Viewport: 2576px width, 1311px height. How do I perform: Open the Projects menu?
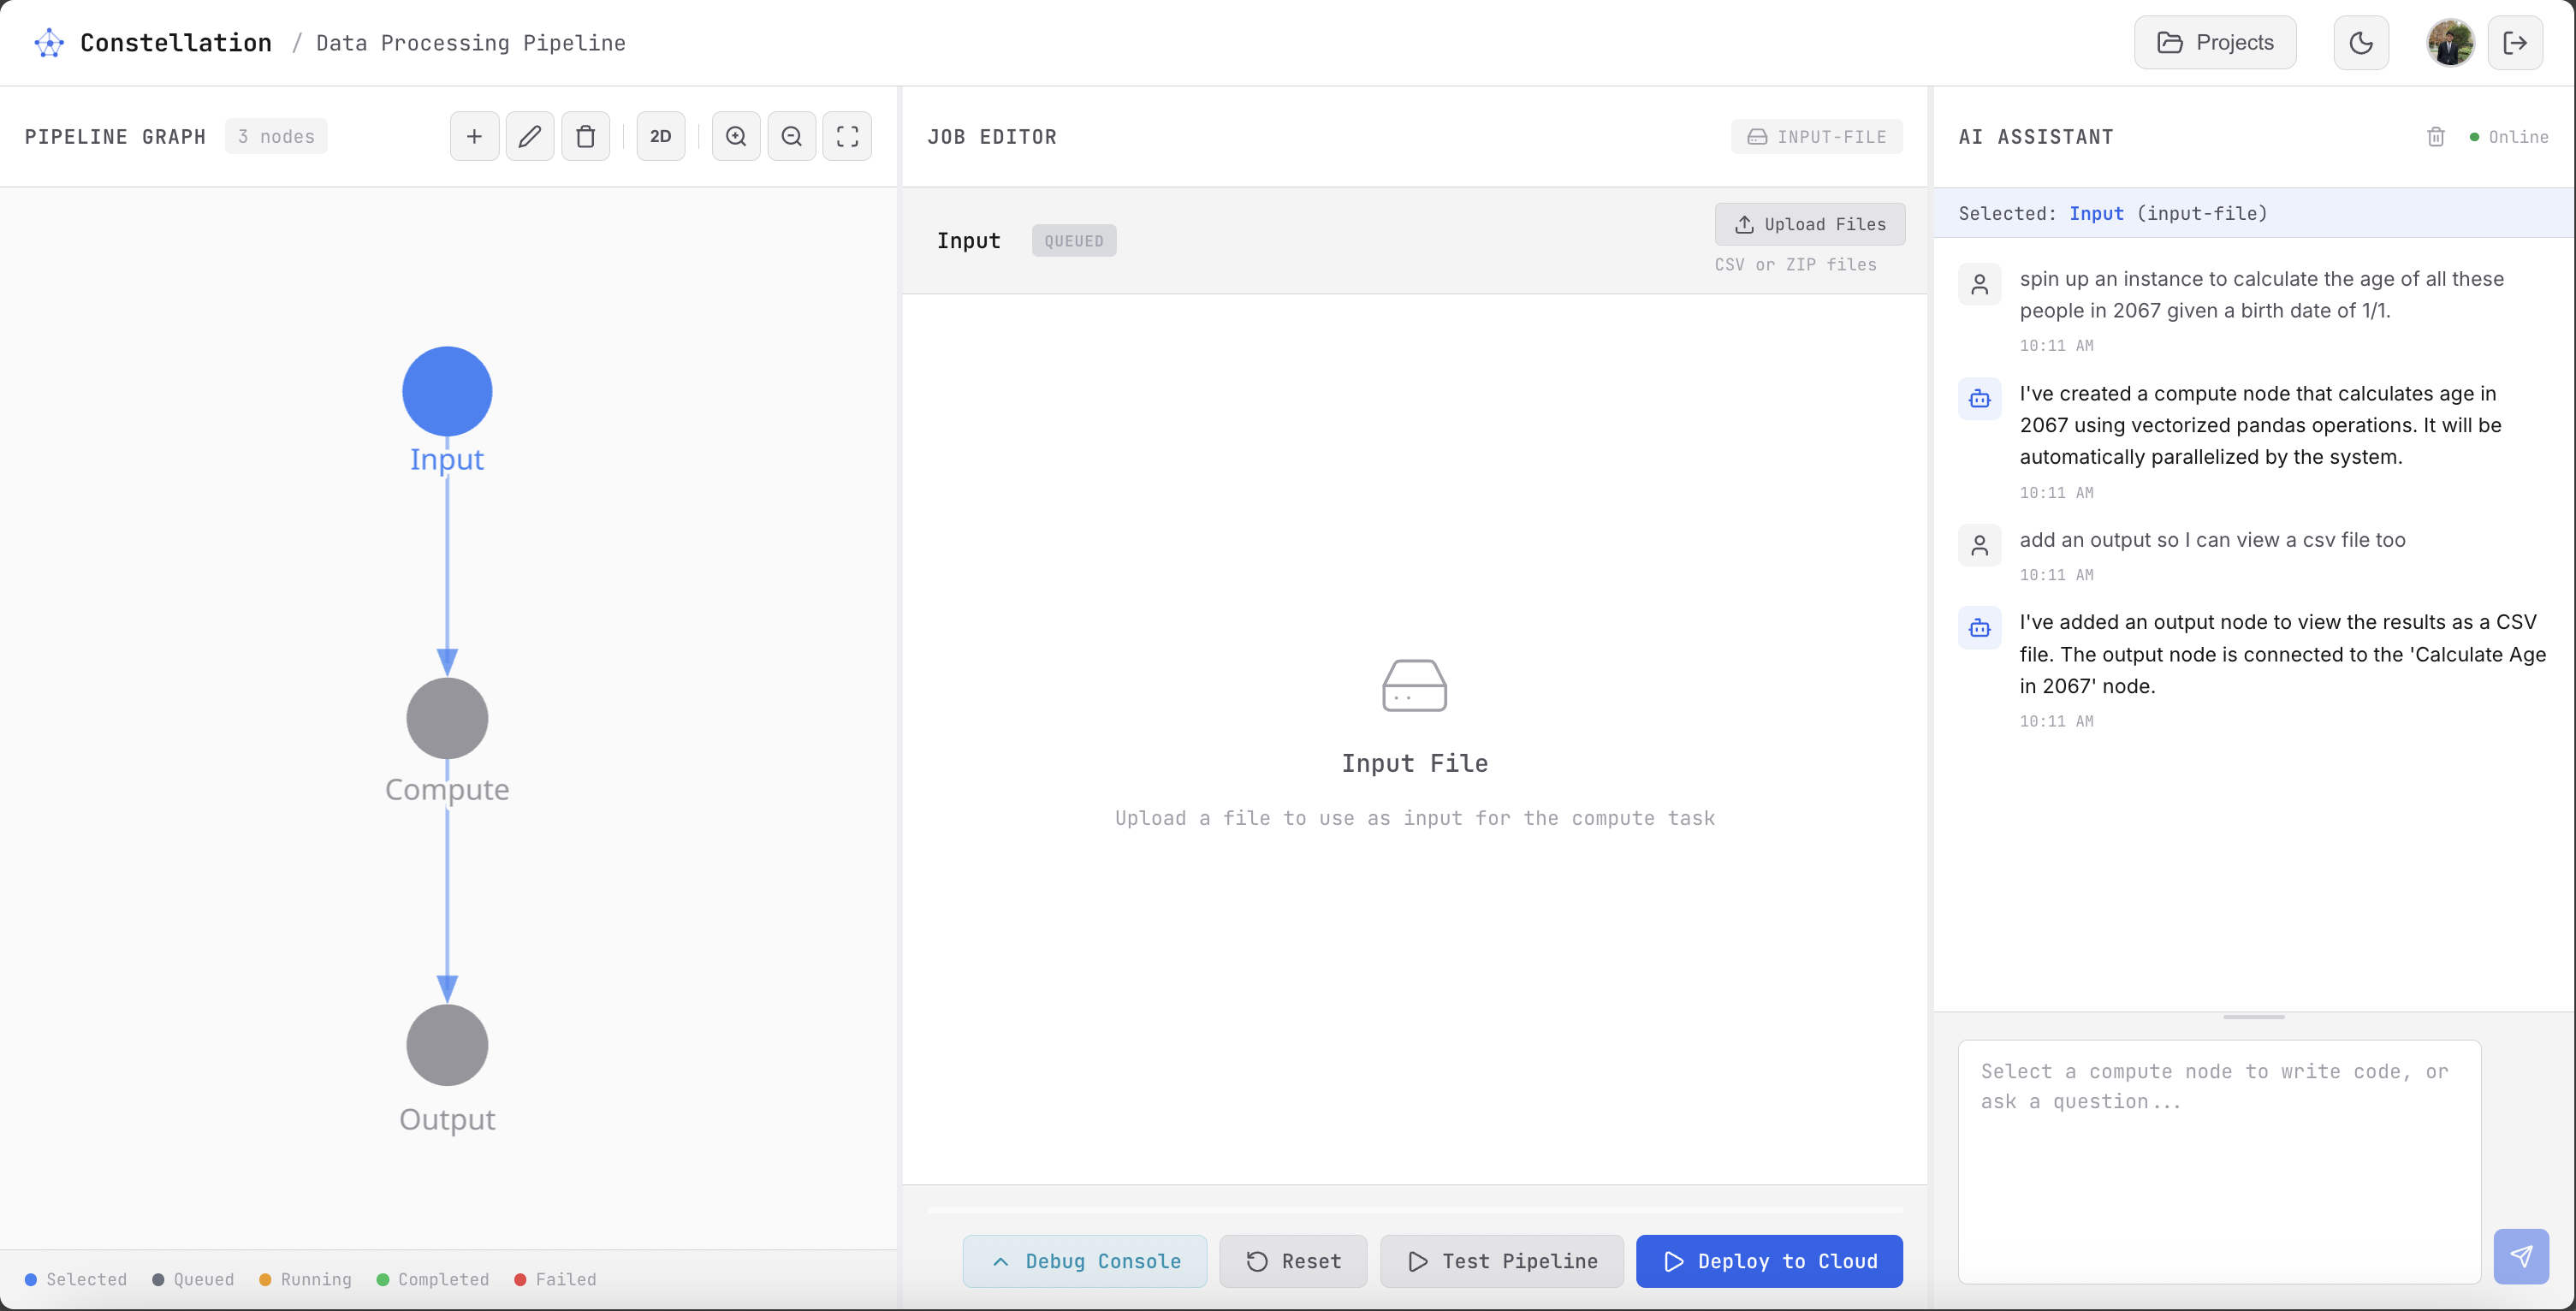tap(2215, 43)
